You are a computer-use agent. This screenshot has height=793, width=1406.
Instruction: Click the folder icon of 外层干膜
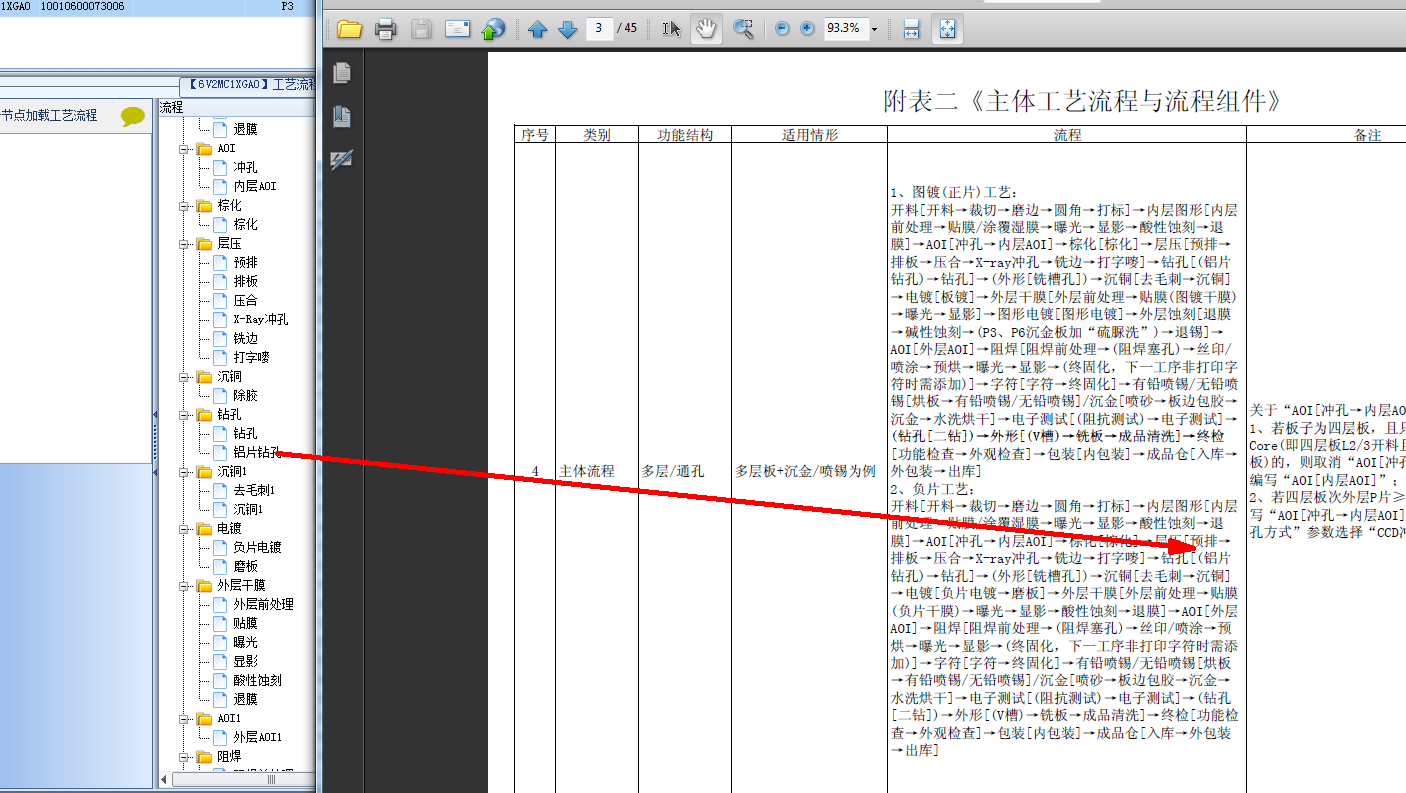pos(204,585)
